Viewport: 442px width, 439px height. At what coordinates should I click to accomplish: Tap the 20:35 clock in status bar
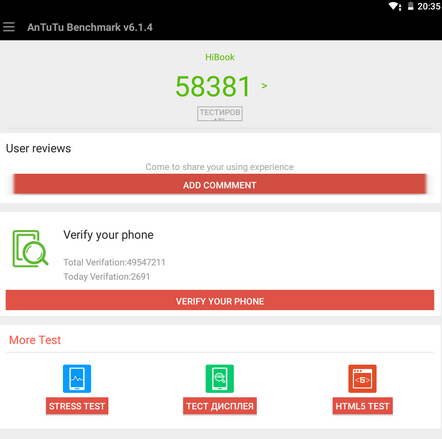pyautogui.click(x=429, y=6)
